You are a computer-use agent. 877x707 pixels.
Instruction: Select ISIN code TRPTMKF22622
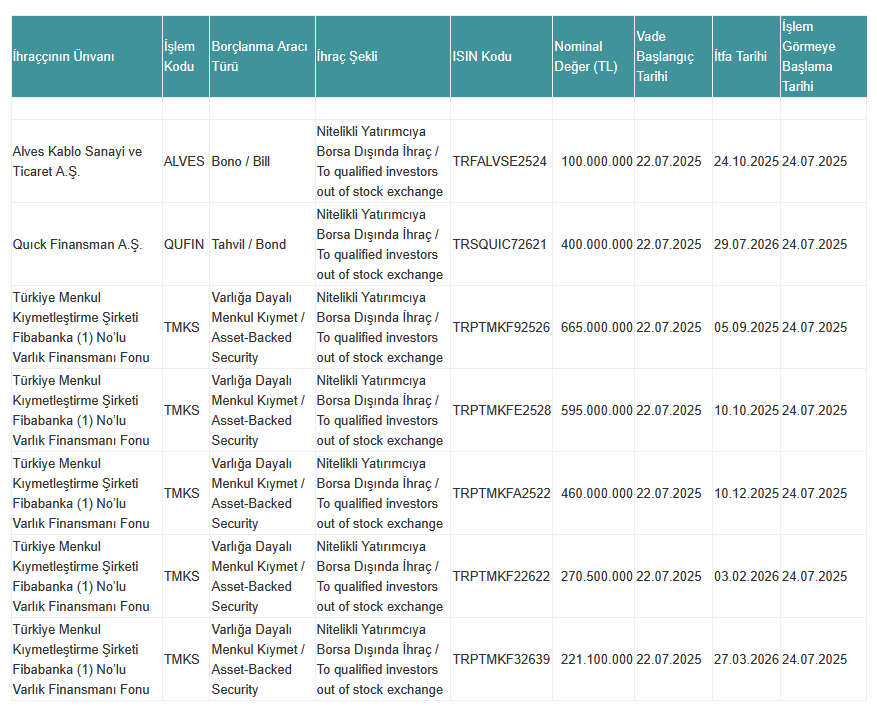point(501,576)
